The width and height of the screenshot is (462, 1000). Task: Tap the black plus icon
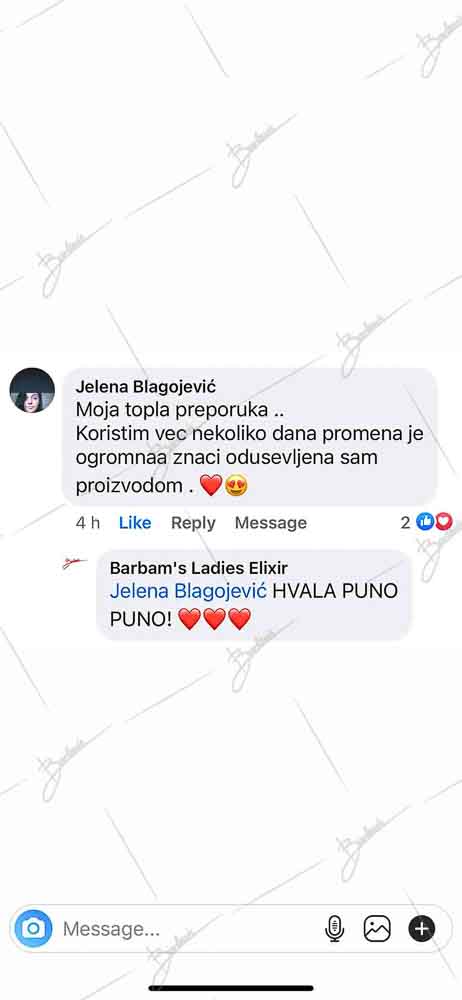coord(422,929)
